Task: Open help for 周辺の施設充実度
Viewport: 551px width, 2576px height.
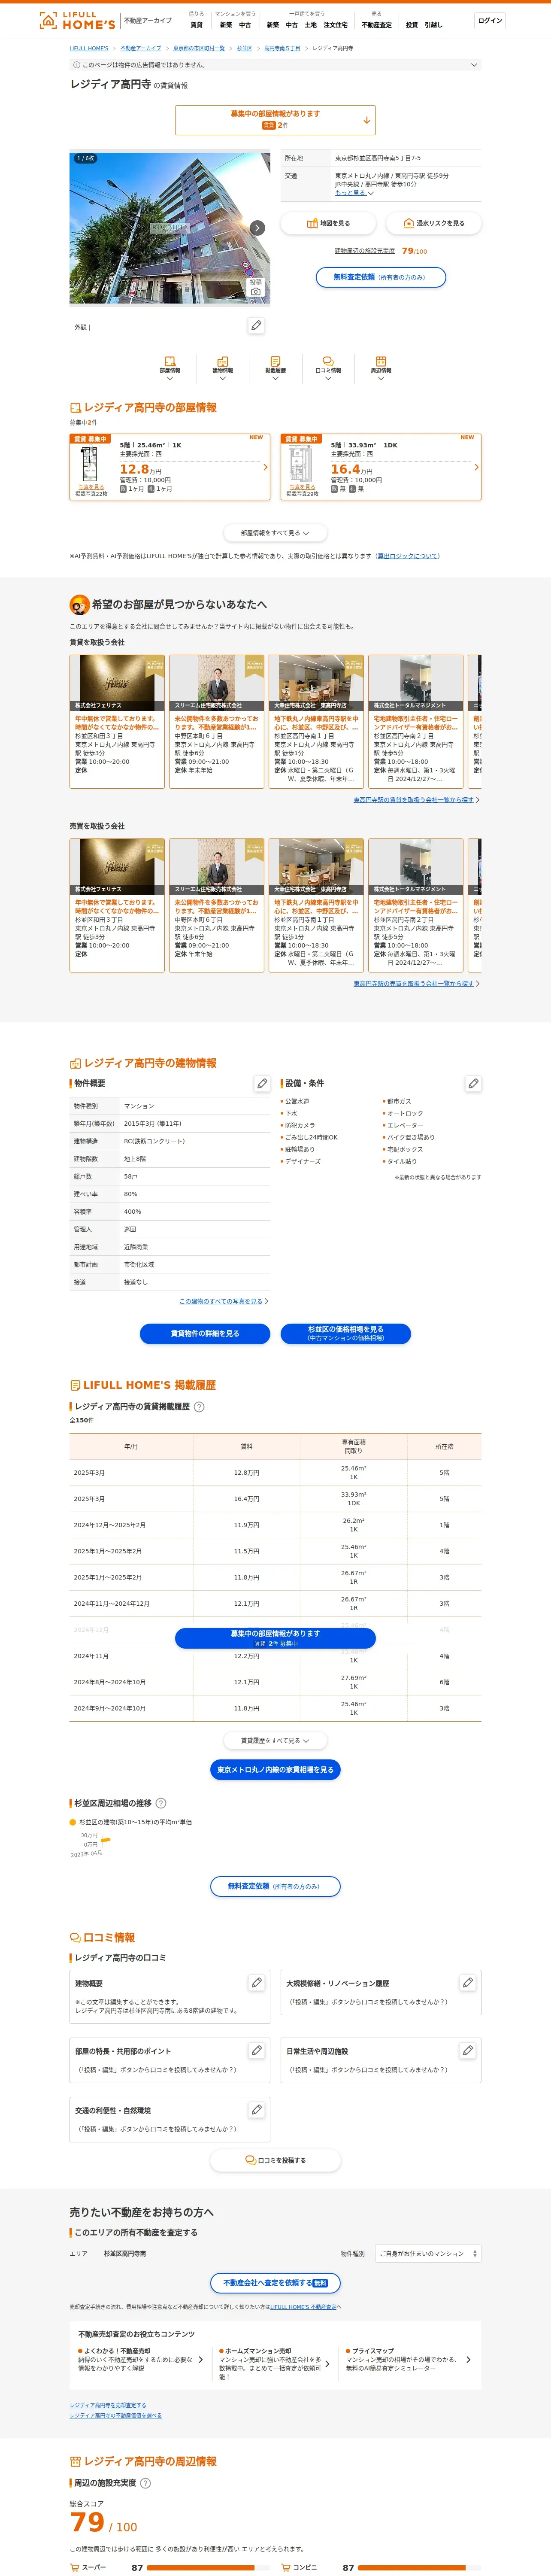Action: coord(145,2483)
